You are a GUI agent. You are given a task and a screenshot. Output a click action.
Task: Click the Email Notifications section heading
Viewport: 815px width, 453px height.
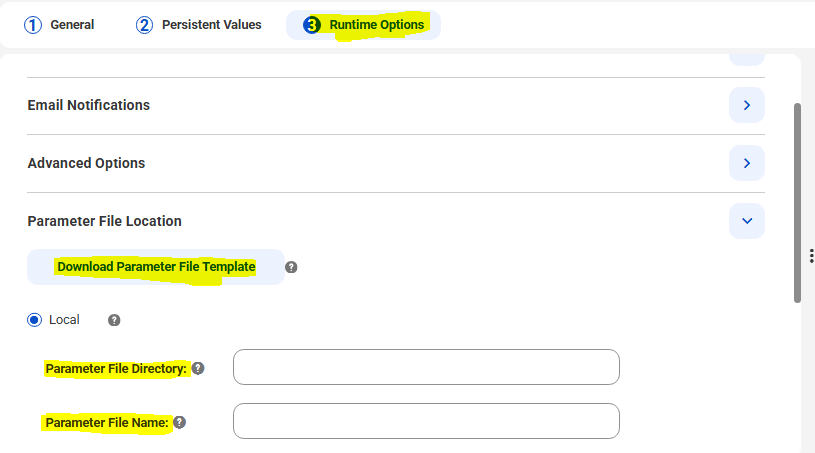89,105
